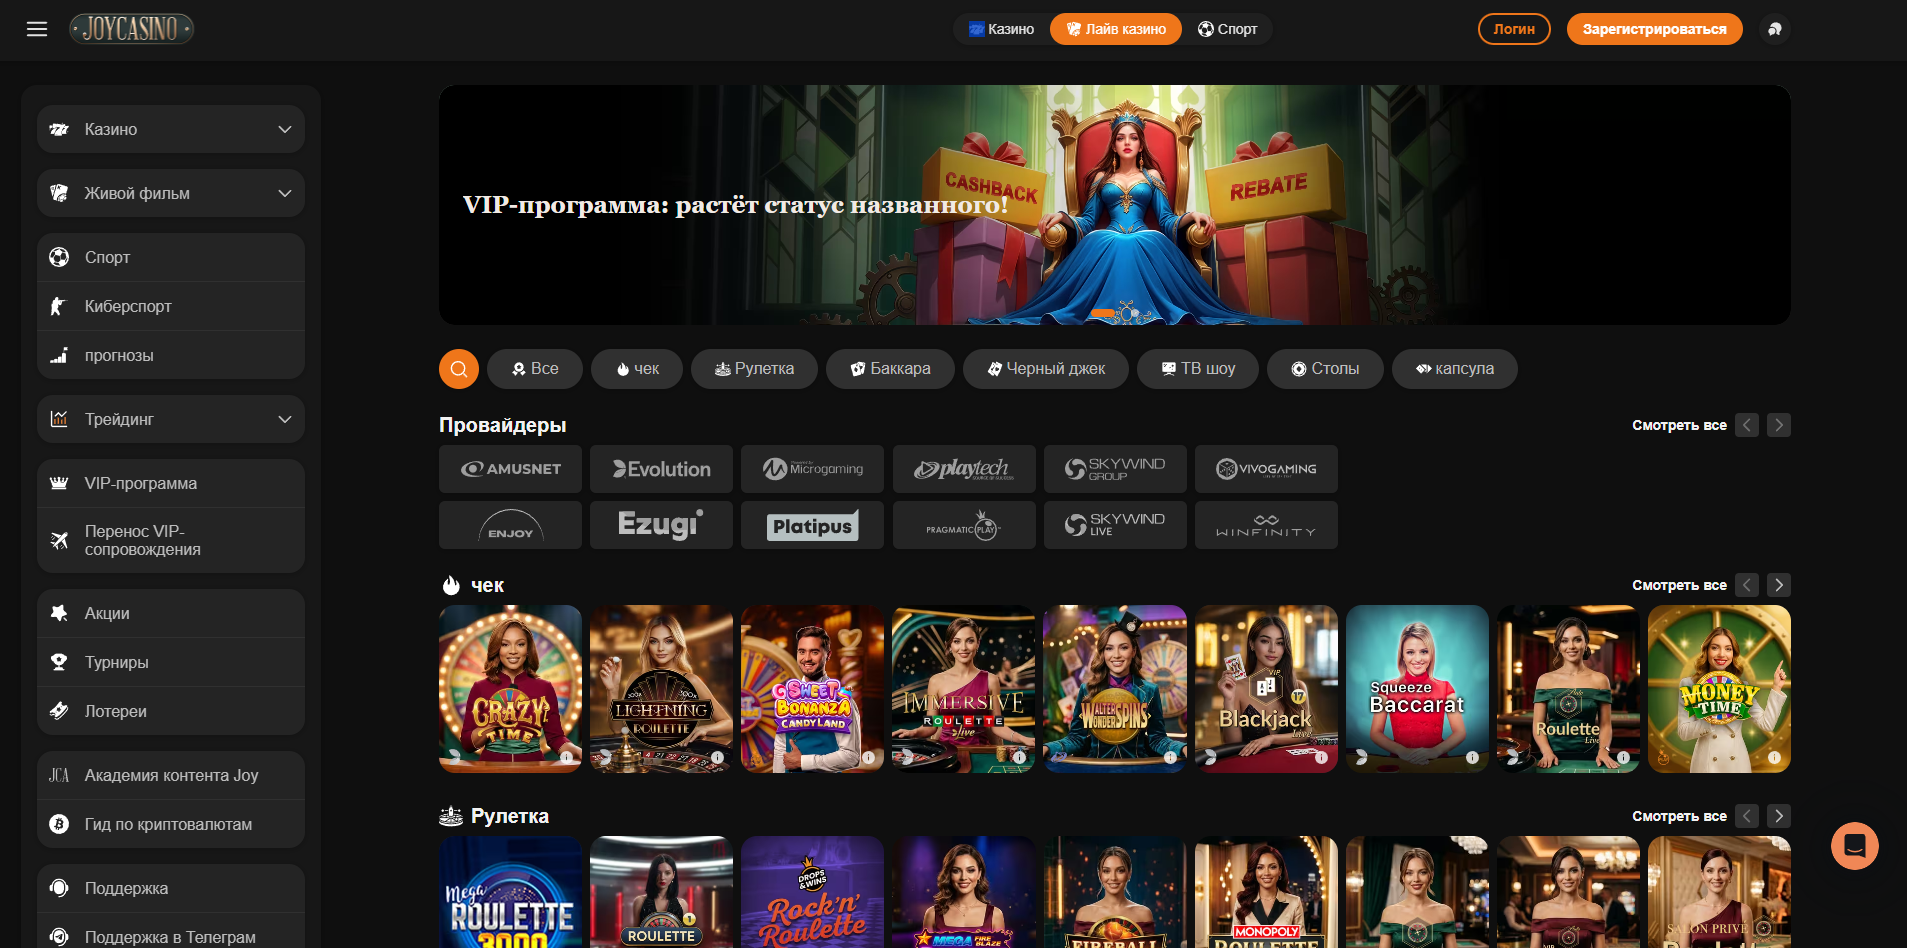Open Смотреть все for чек section
Viewport: 1907px width, 948px height.
(1679, 585)
